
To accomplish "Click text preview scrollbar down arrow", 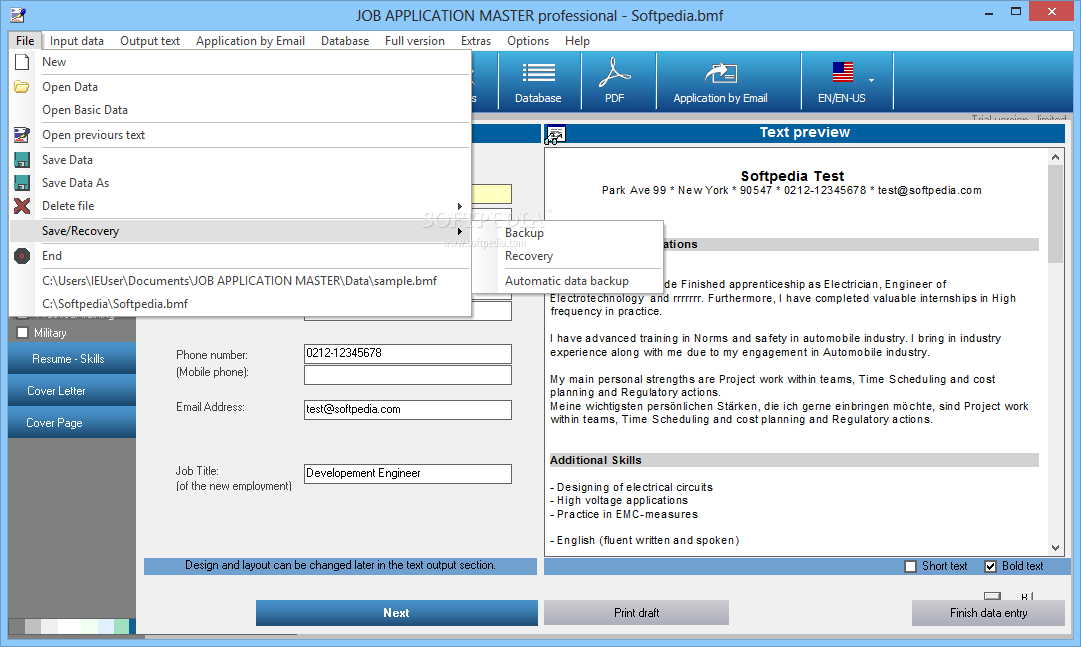I will click(1055, 548).
